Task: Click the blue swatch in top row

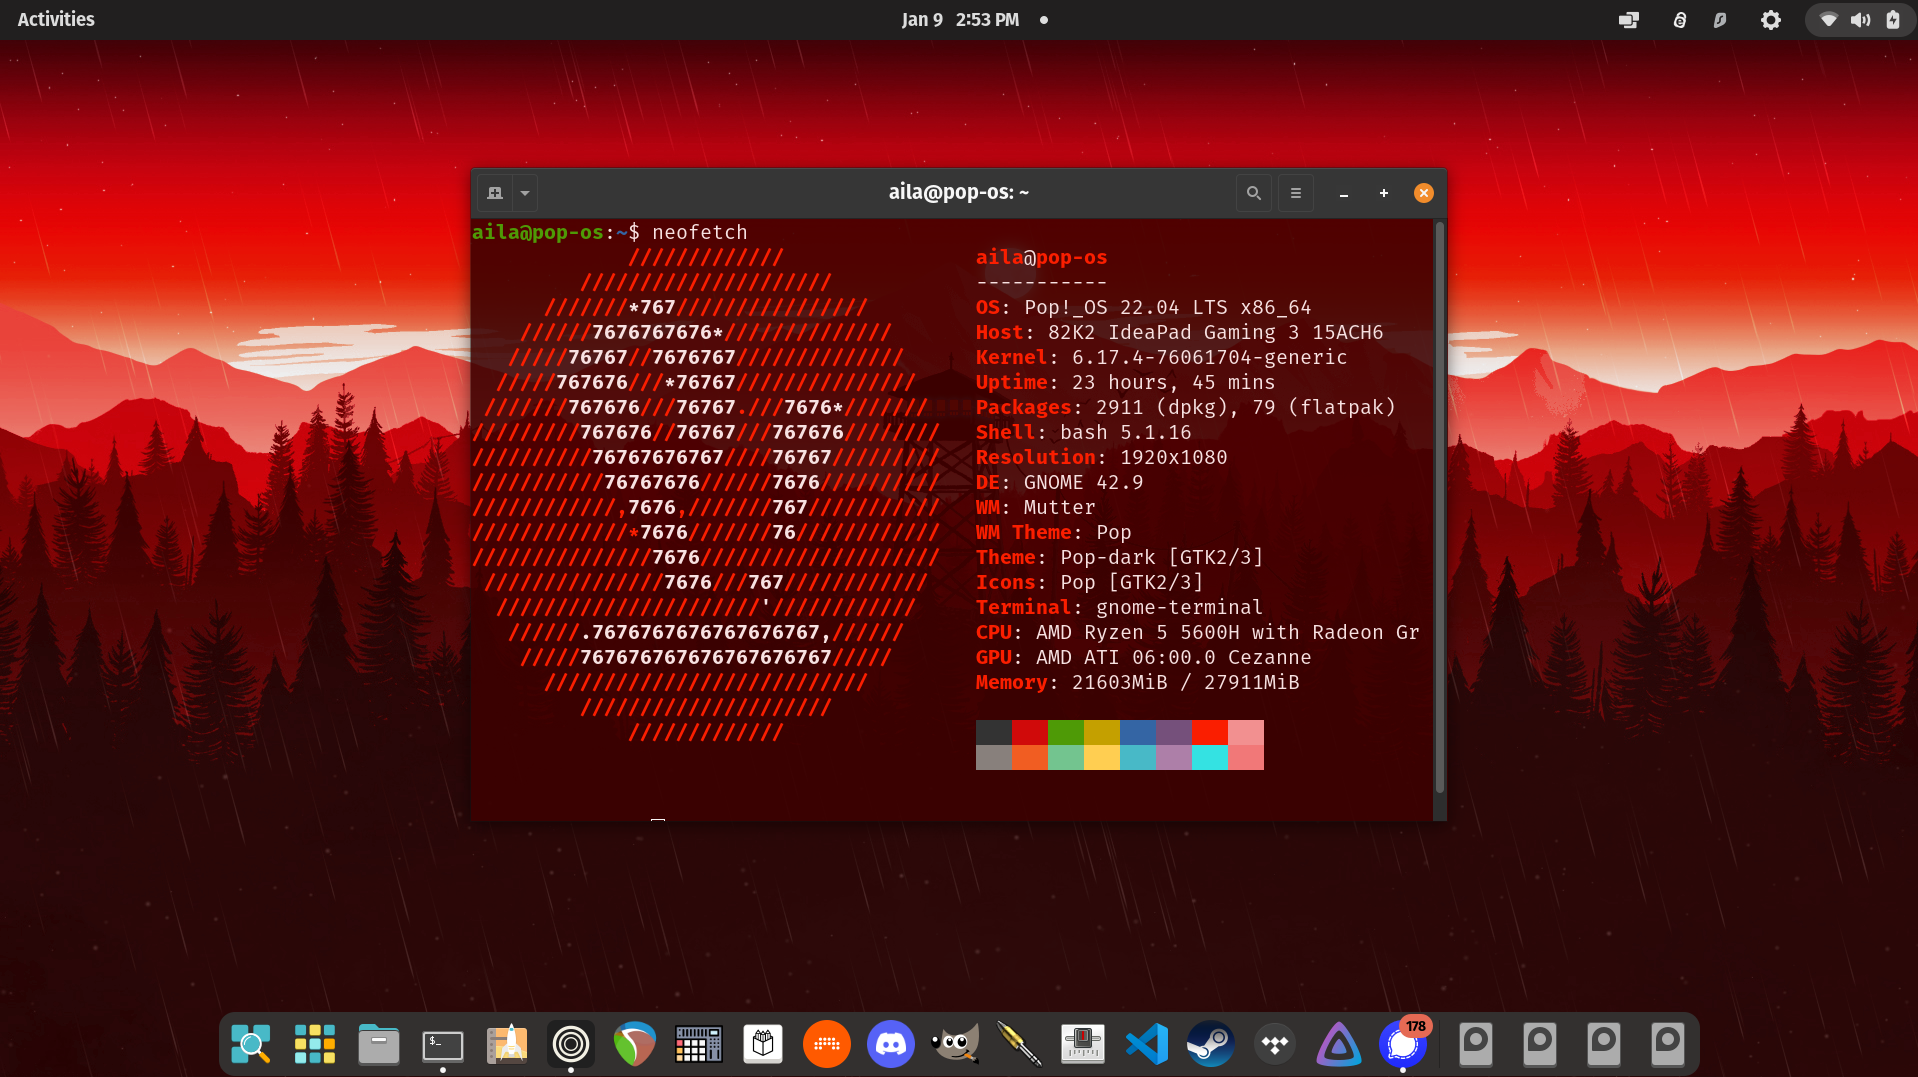Action: [x=1138, y=732]
